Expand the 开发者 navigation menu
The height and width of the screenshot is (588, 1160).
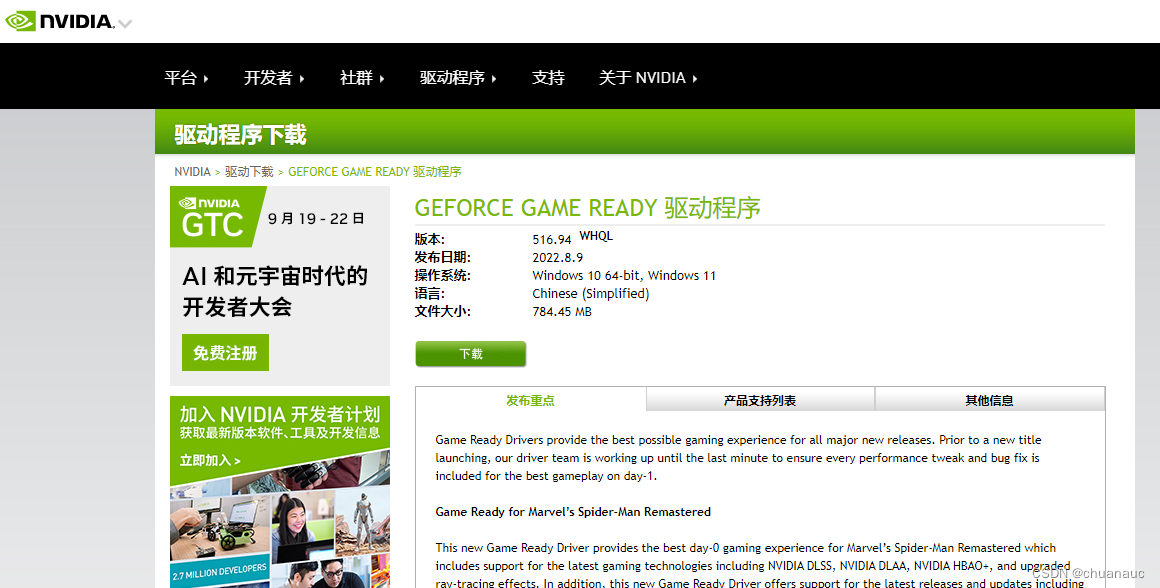click(274, 78)
